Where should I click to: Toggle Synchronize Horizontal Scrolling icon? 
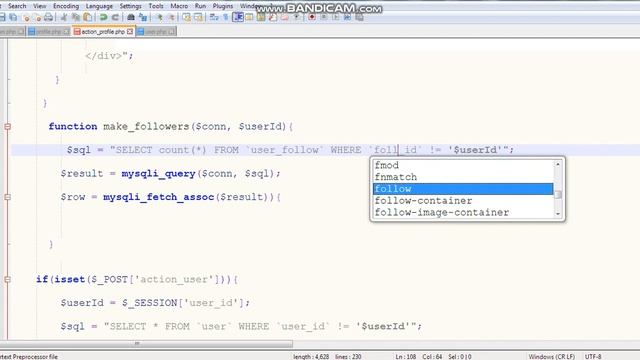(x=198, y=17)
